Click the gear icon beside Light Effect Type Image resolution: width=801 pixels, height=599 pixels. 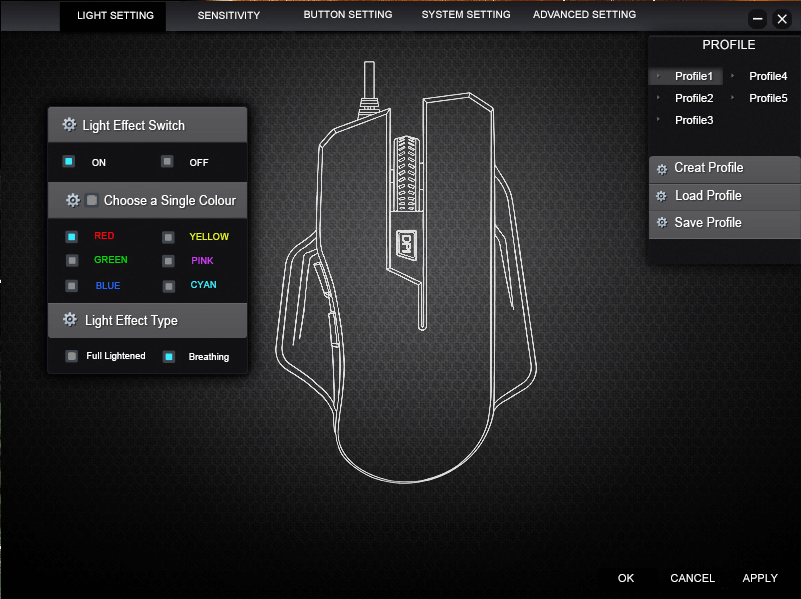(69, 320)
